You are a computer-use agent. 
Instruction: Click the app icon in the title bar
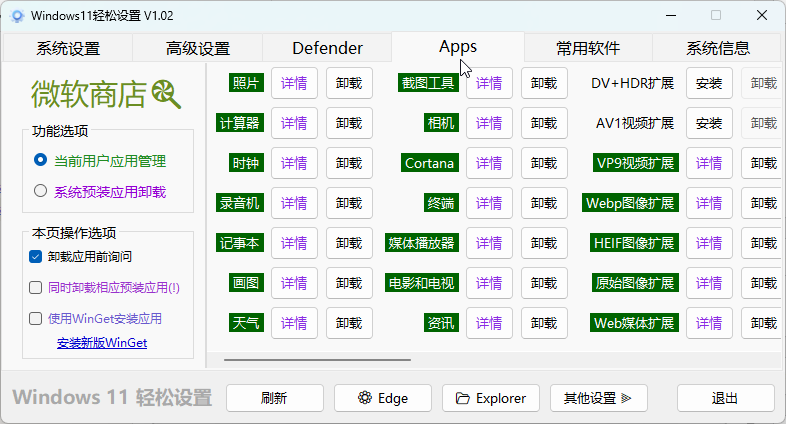click(17, 16)
